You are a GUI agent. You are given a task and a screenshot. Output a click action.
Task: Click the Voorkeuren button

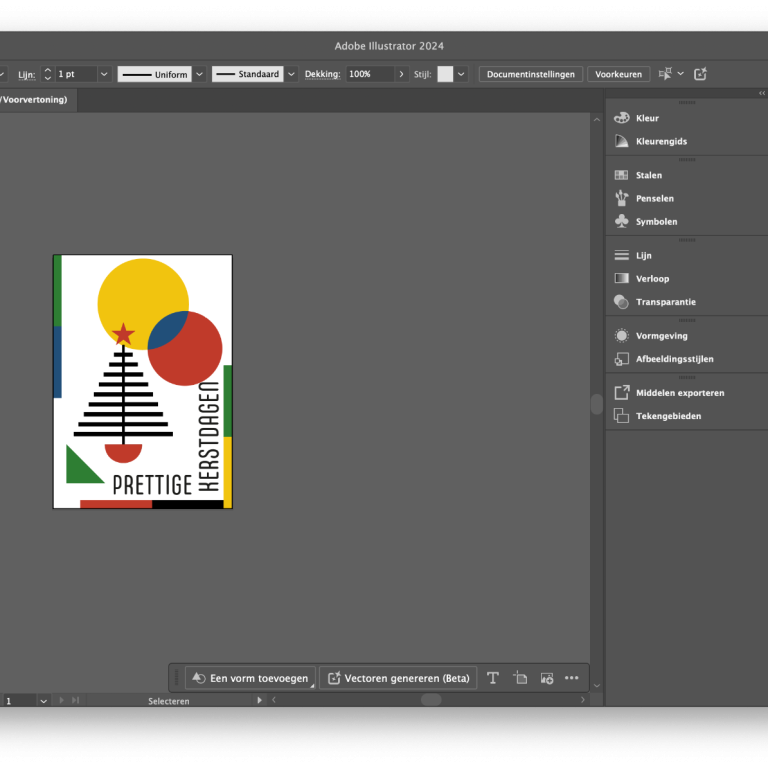click(618, 74)
